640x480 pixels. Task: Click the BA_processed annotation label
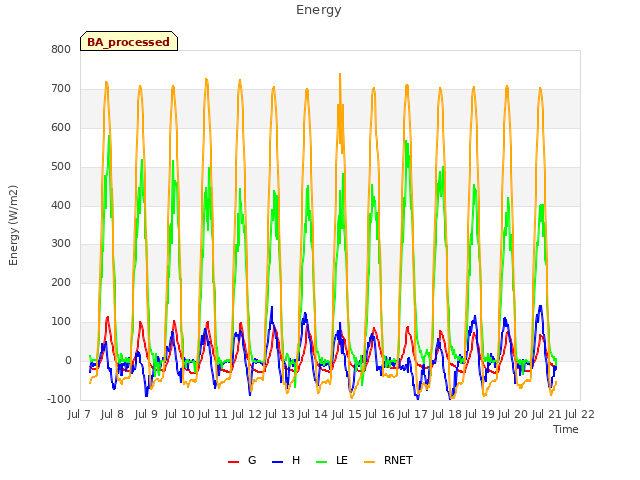(129, 41)
